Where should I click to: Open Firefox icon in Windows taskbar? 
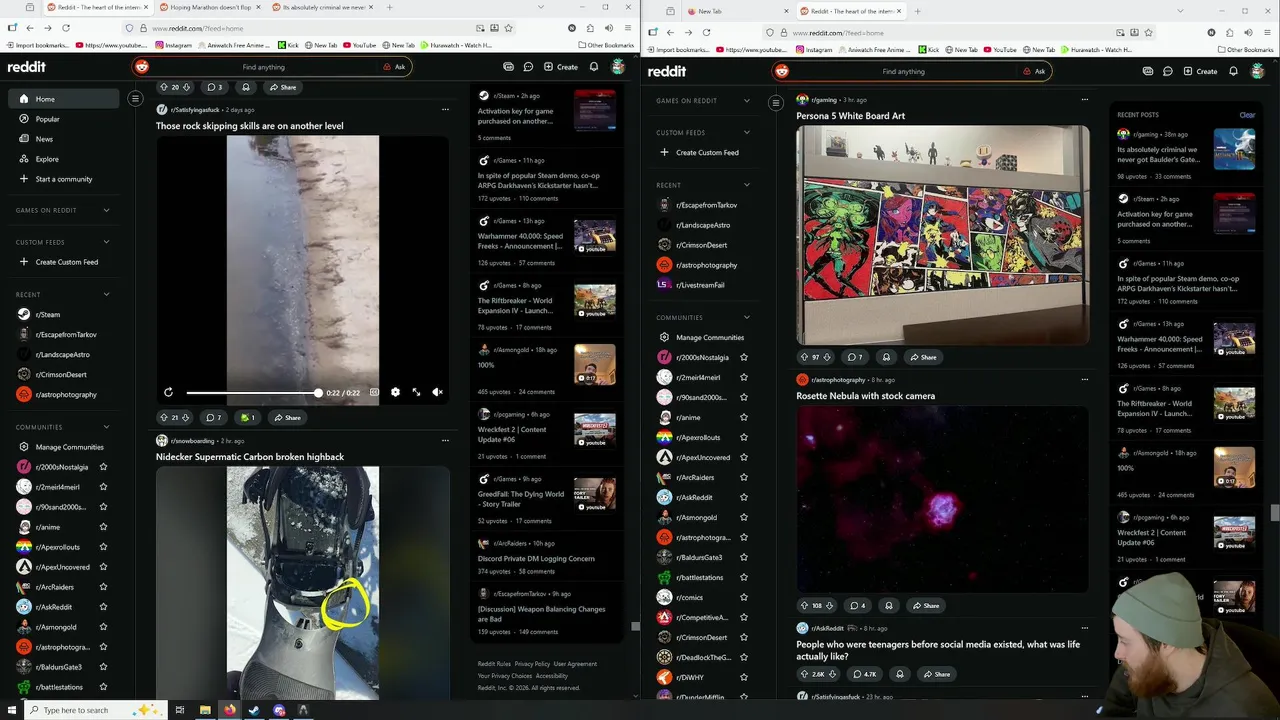click(x=229, y=710)
